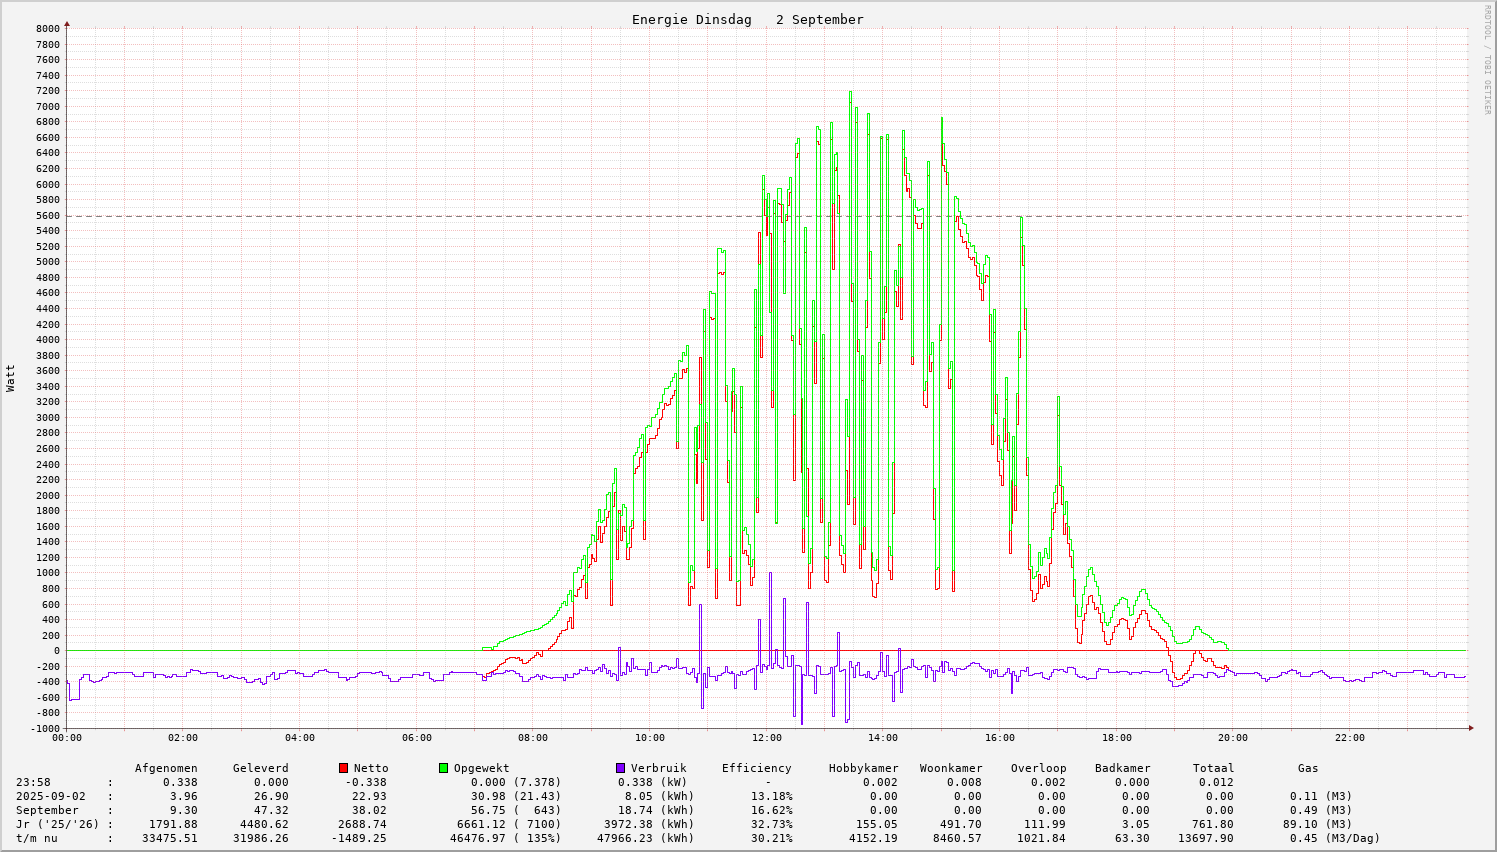Select the chart title Energie Dinsdag 2 September
Screen dimensions: 1497x852
tap(747, 20)
